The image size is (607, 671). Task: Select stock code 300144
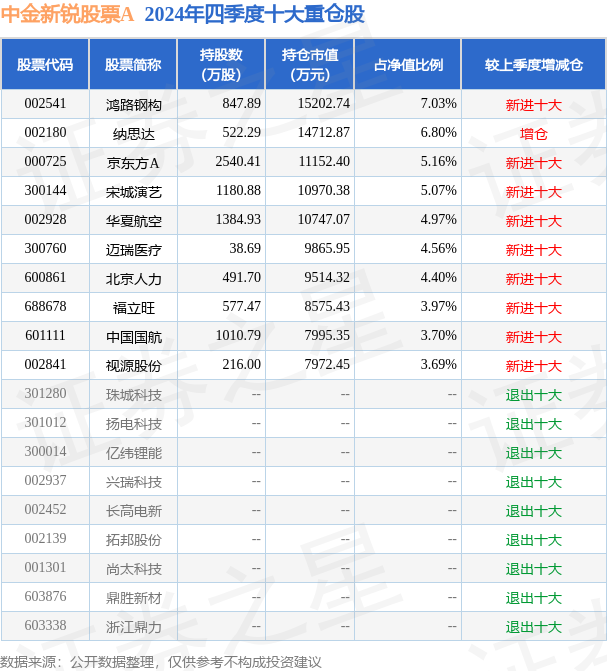pyautogui.click(x=45, y=190)
